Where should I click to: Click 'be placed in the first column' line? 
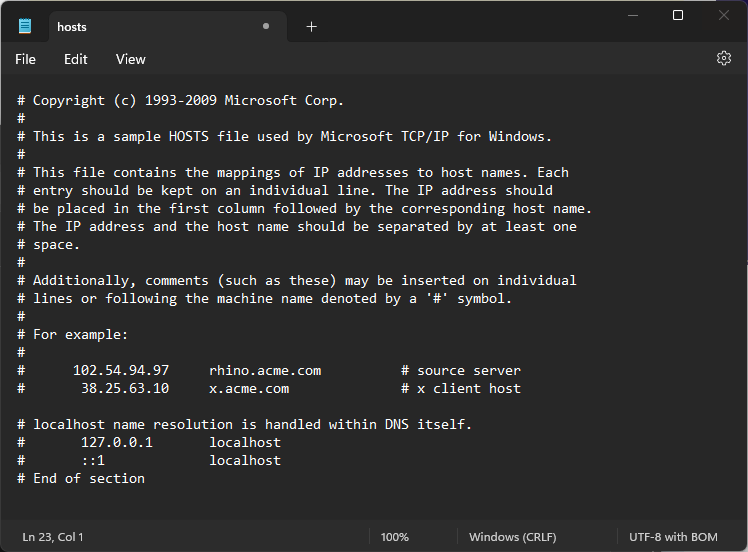(304, 209)
